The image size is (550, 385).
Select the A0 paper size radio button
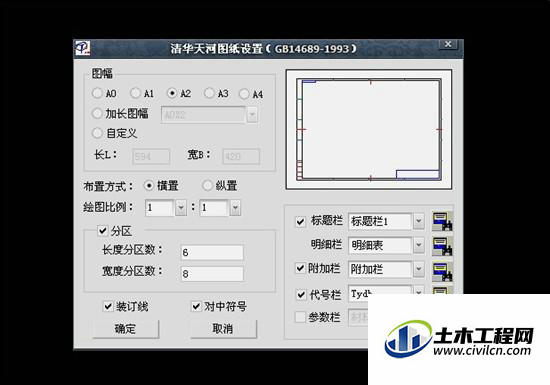point(97,93)
